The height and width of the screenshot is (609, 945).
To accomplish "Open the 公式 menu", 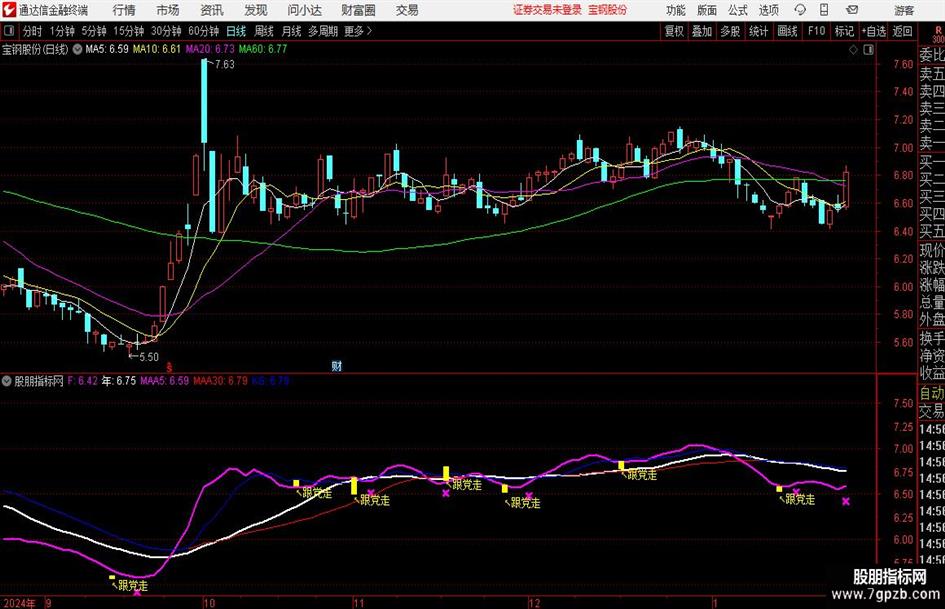I will [738, 10].
